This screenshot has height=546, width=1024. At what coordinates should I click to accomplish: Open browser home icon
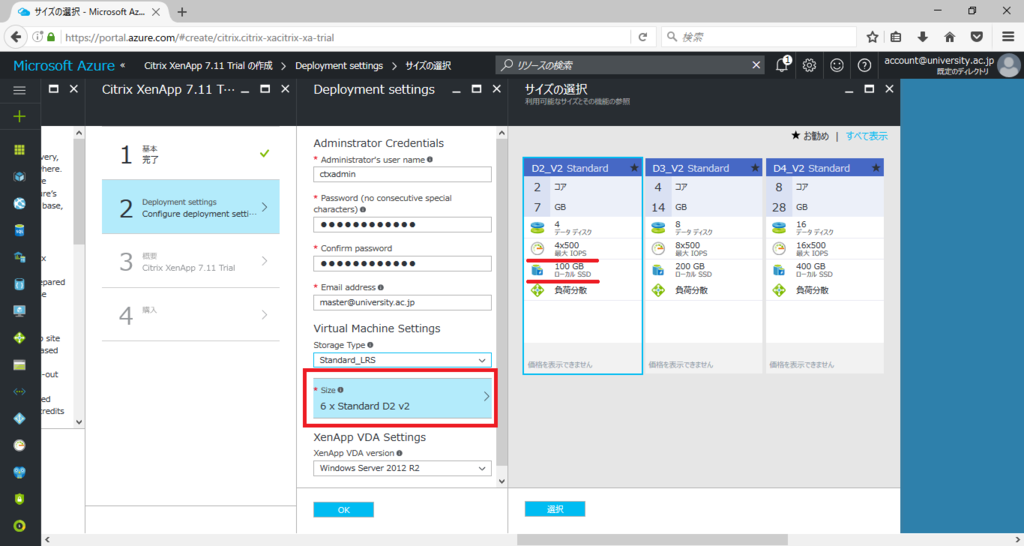950,37
